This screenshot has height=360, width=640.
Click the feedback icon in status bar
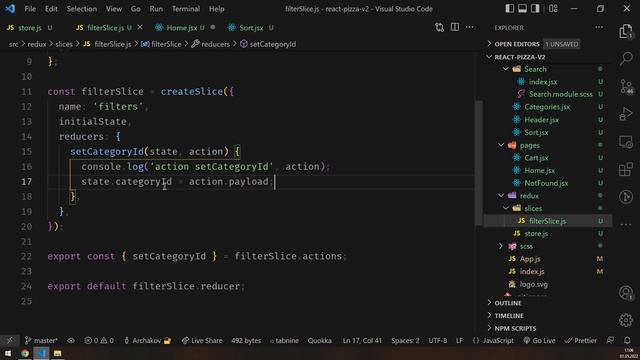pos(610,340)
